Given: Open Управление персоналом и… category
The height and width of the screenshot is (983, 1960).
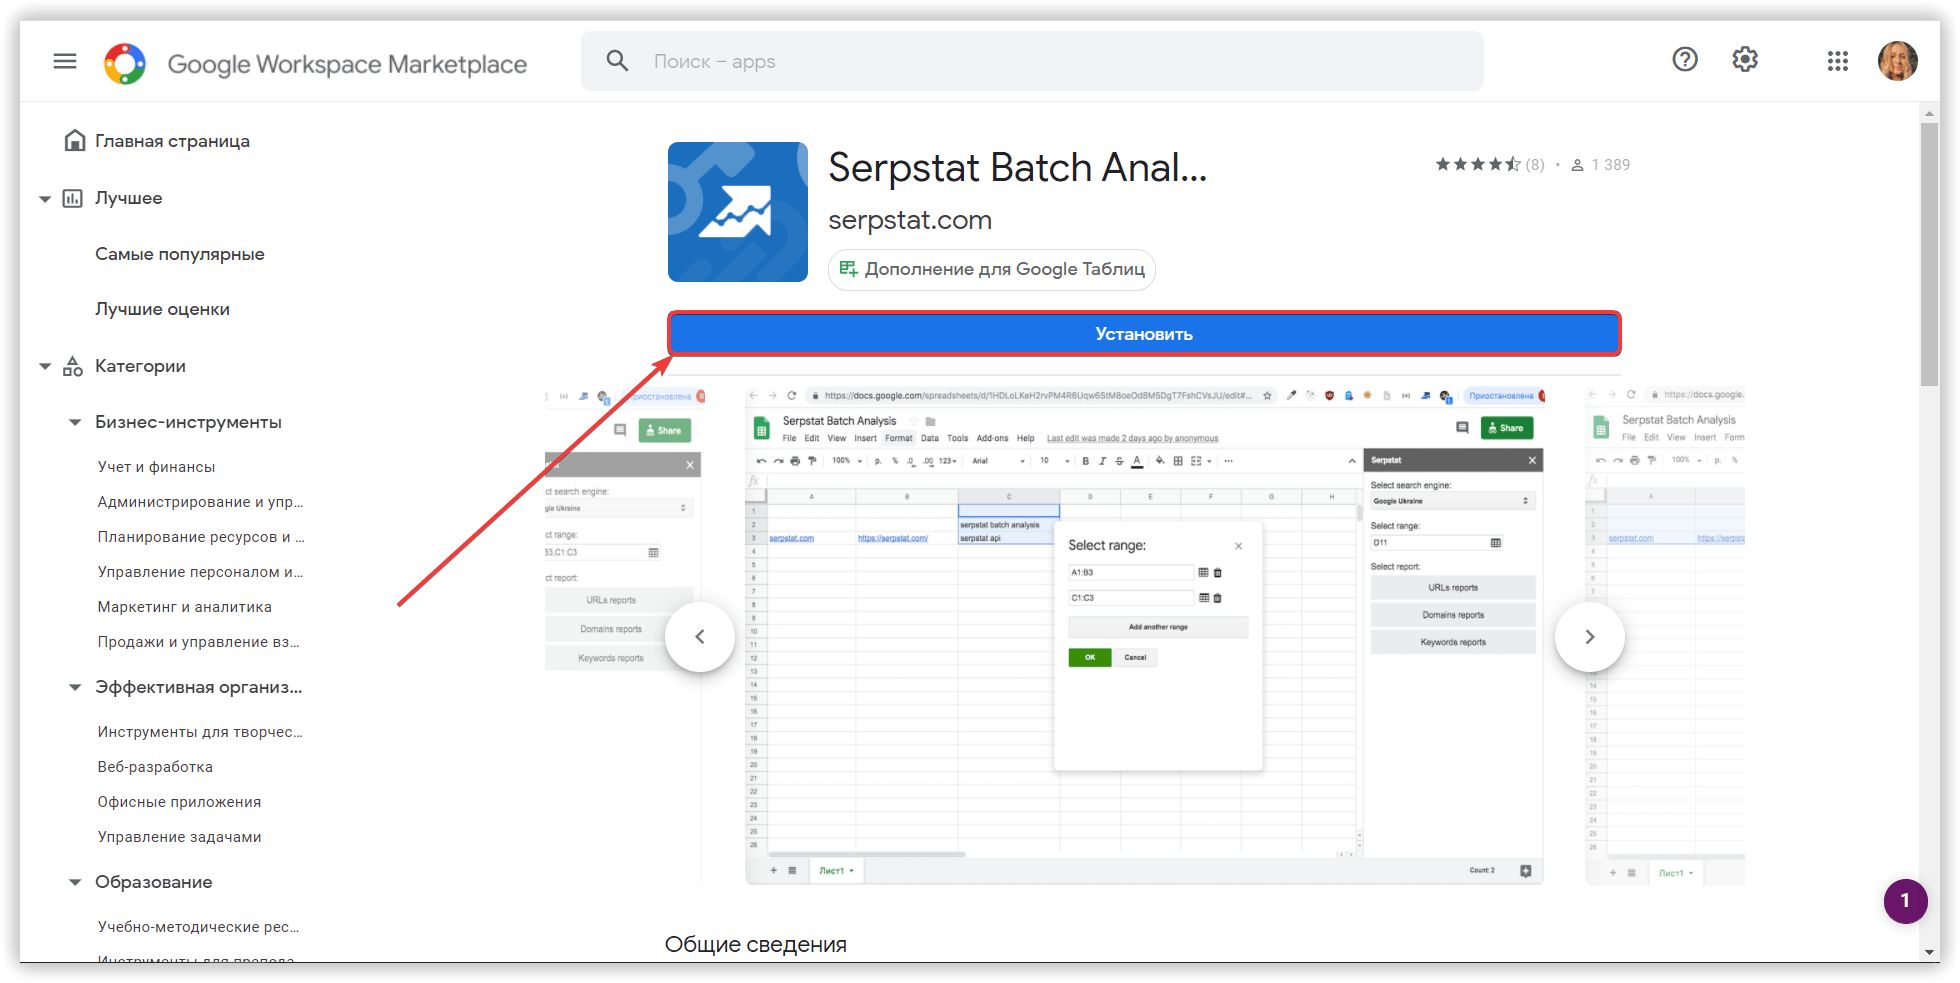Looking at the screenshot, I should coord(200,572).
